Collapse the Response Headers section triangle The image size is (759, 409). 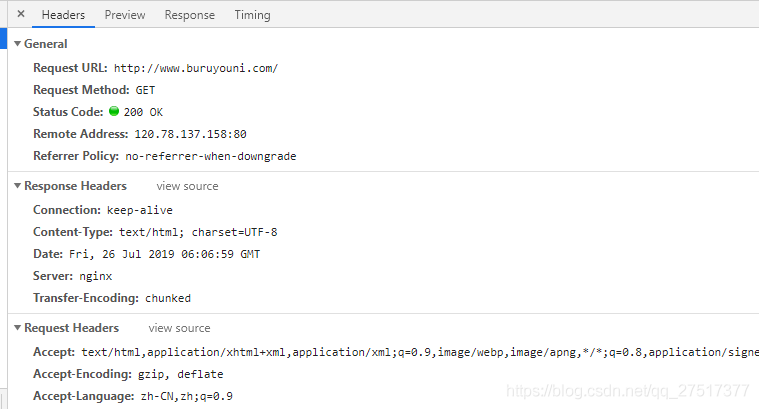coord(17,186)
